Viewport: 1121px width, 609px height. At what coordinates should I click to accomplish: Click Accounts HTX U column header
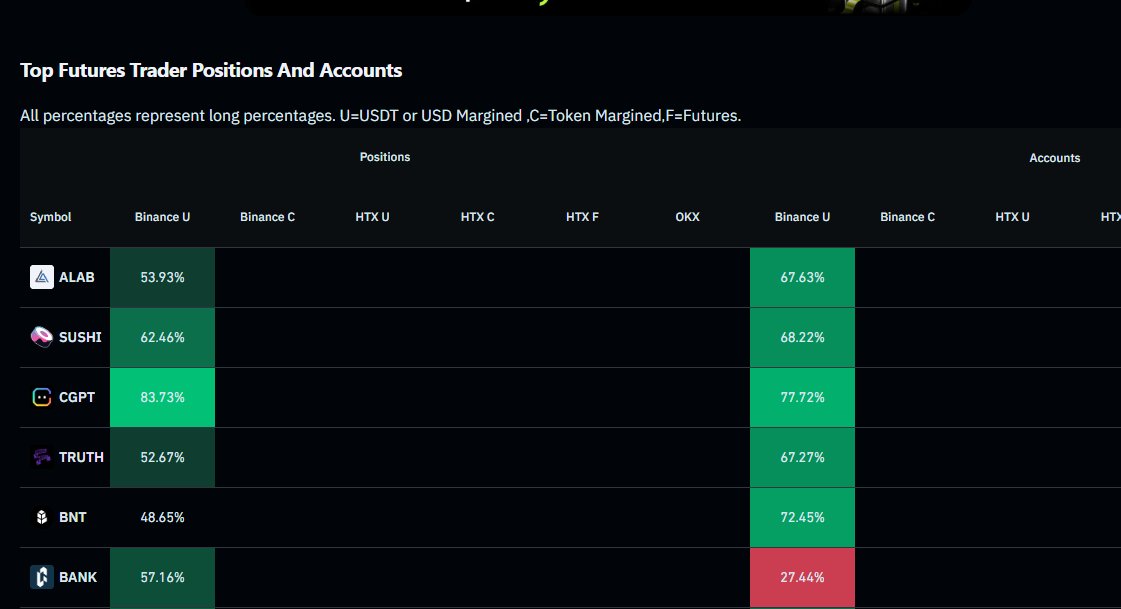(1012, 217)
